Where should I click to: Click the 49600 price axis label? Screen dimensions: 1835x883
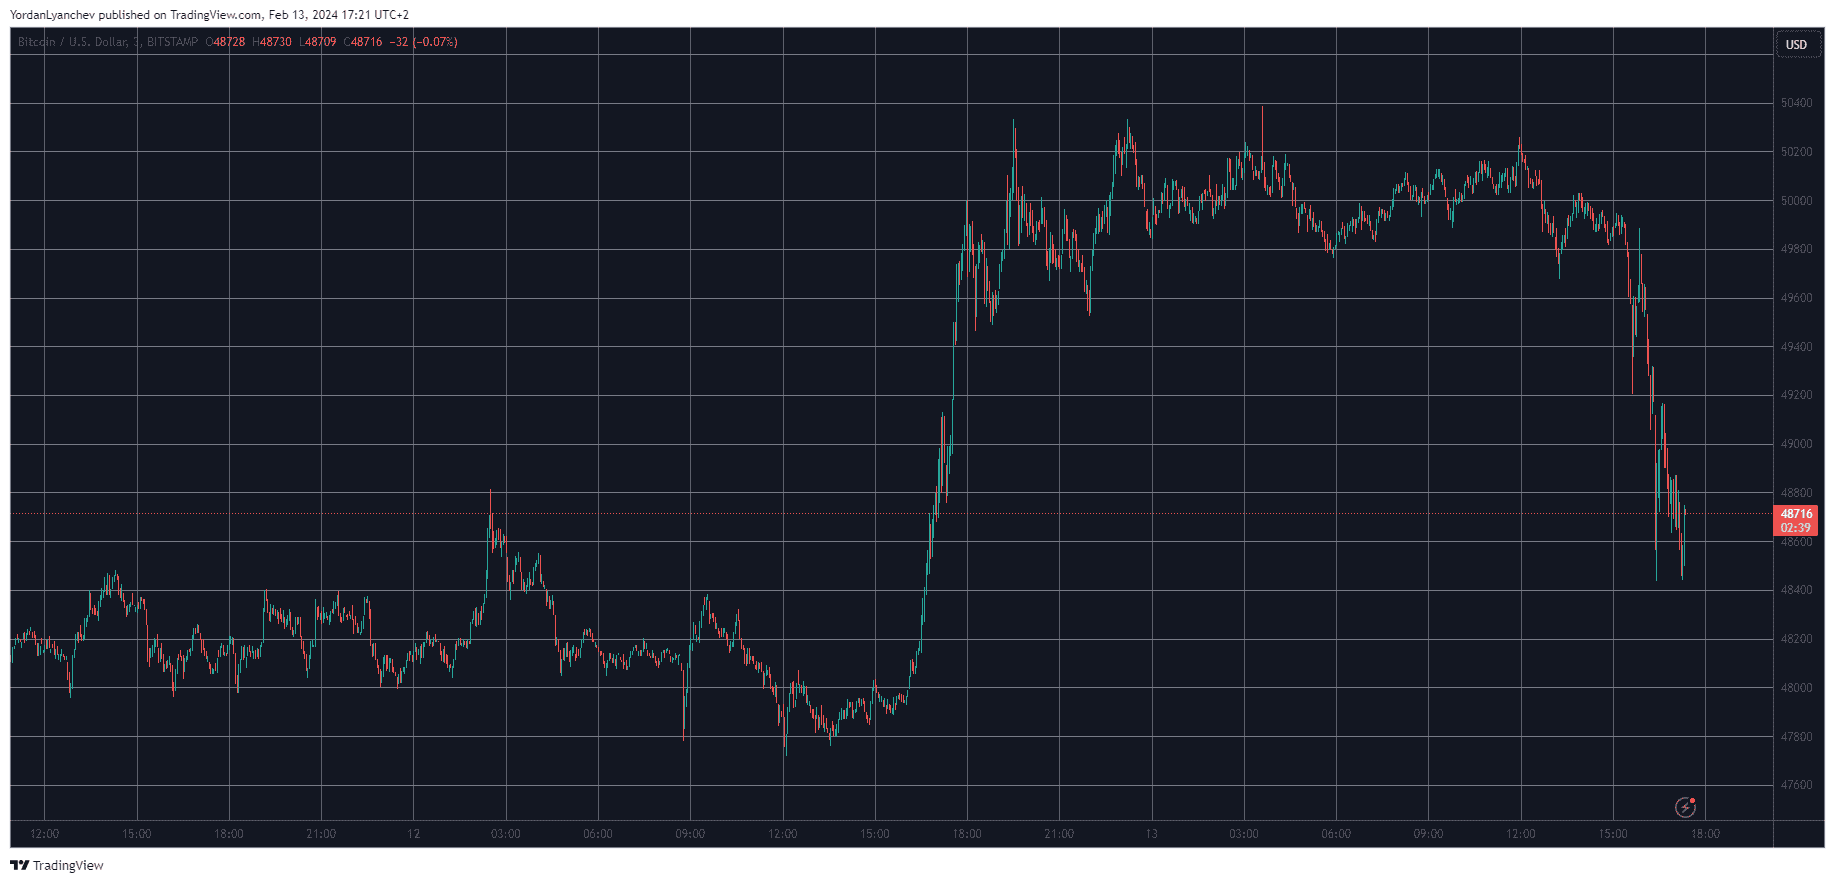(1796, 298)
